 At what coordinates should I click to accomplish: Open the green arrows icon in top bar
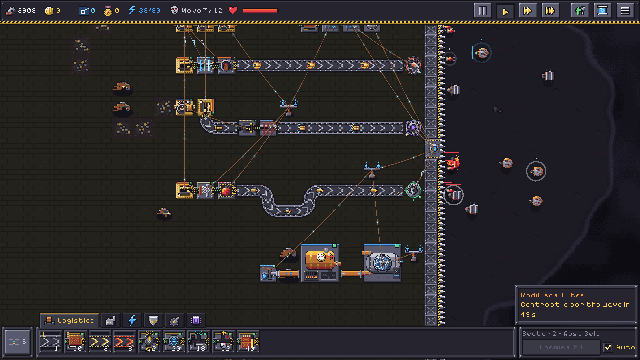580,10
